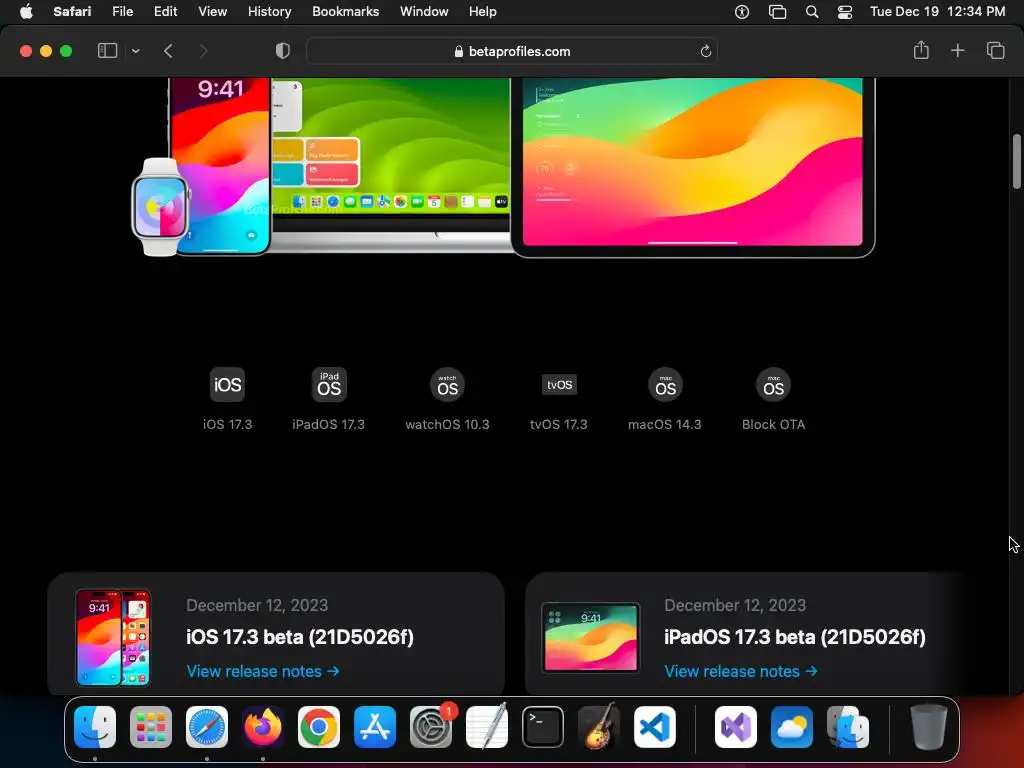
Task: Open TextEdit from the Dock
Action: 487,726
